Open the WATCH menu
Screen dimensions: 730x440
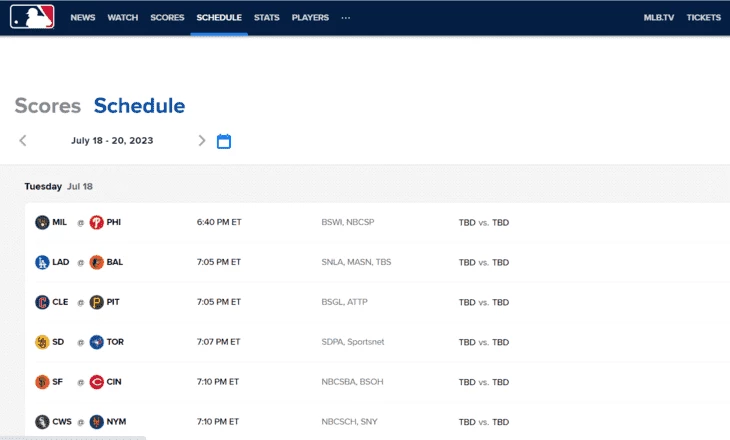pyautogui.click(x=123, y=18)
